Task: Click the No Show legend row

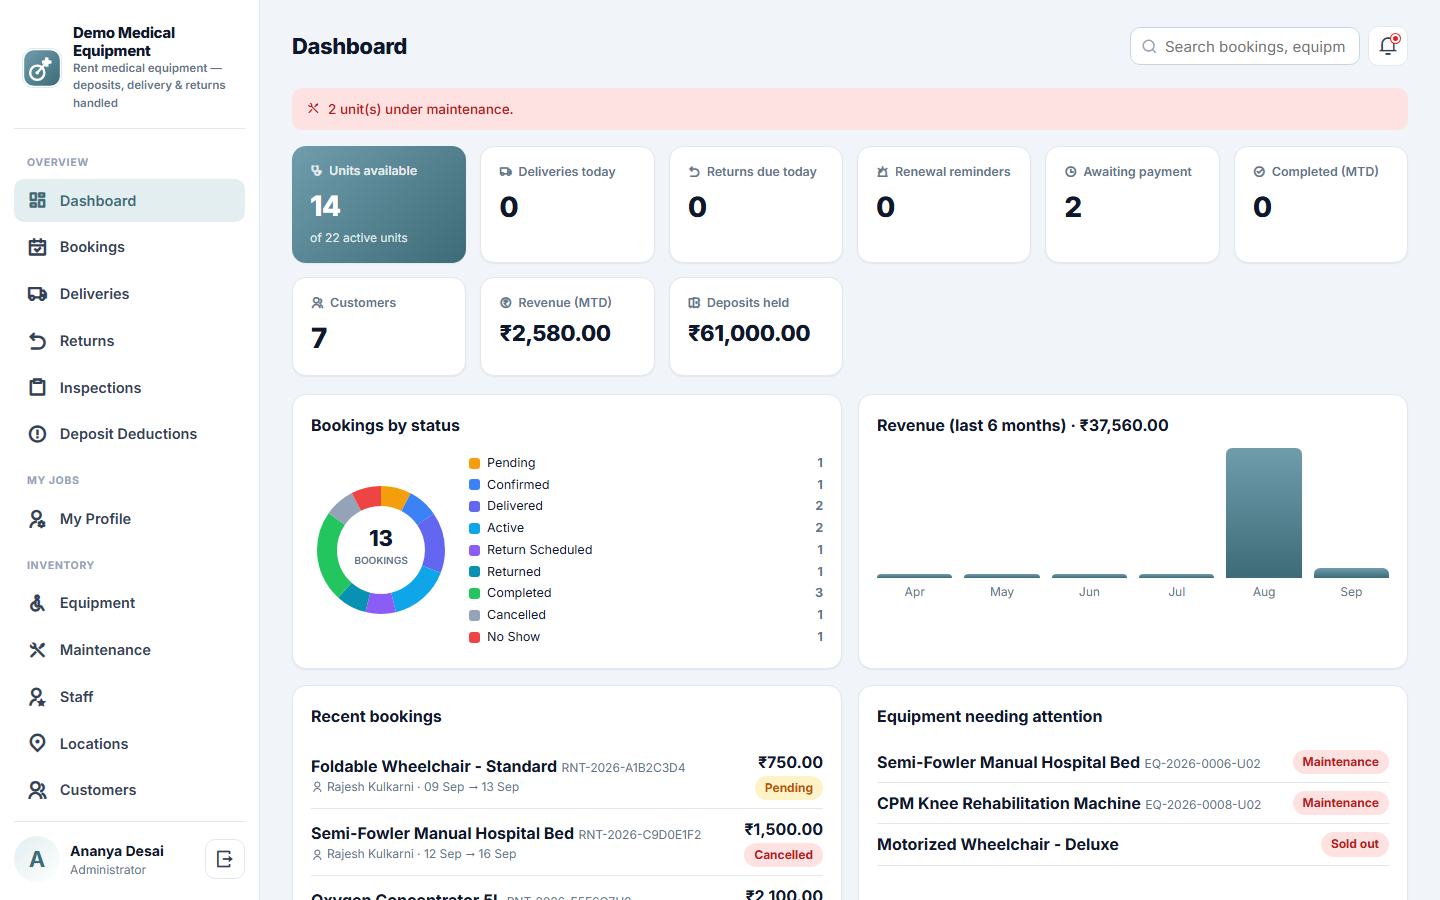Action: [x=646, y=637]
